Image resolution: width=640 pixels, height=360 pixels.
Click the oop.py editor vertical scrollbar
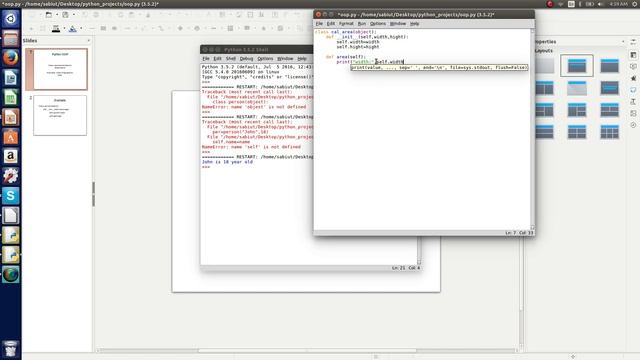click(x=532, y=129)
